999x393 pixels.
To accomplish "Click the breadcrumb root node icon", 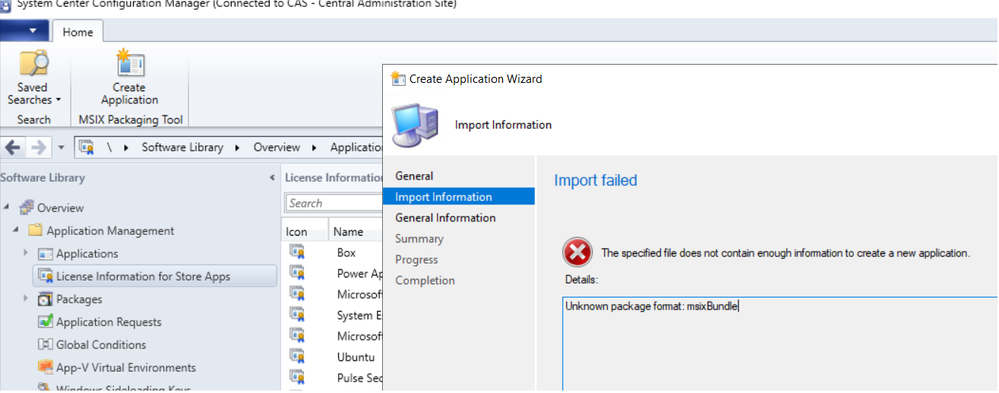I will 87,147.
